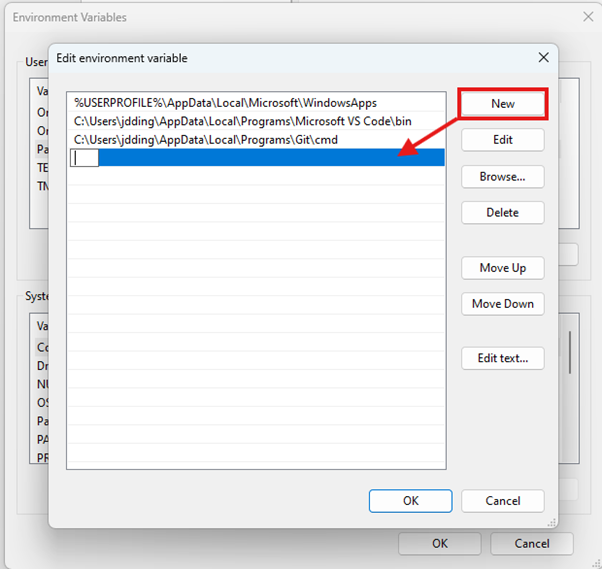602x569 pixels.
Task: Click Move Down button
Action: pos(502,304)
